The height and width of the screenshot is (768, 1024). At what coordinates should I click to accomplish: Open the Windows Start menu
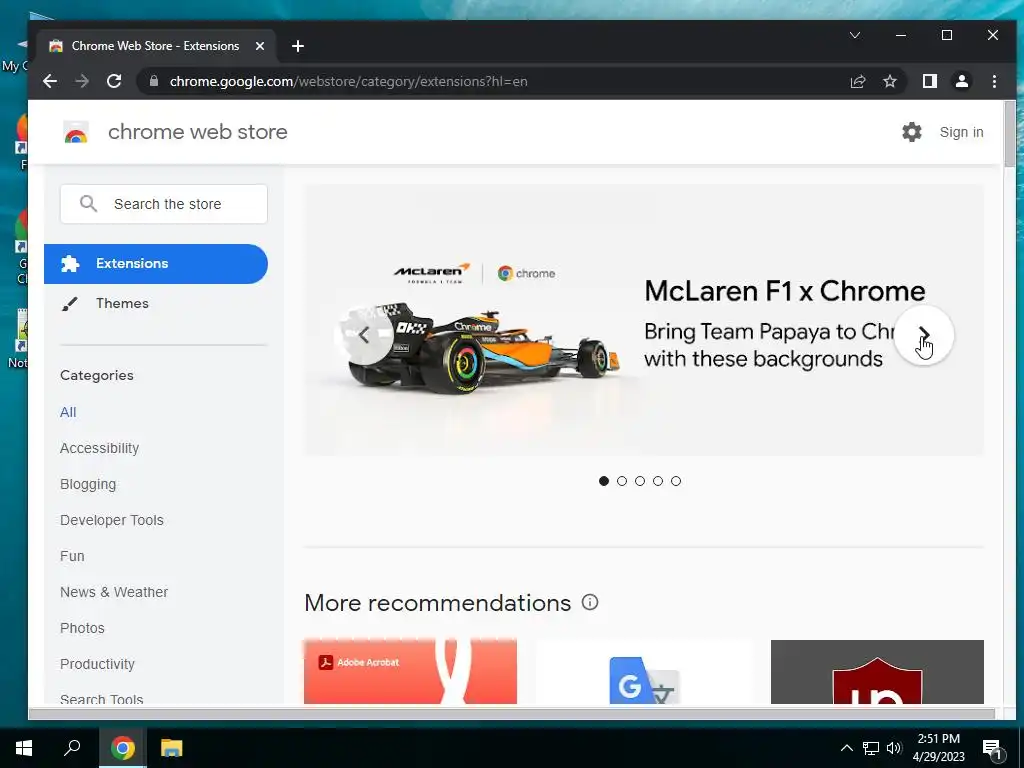24,748
